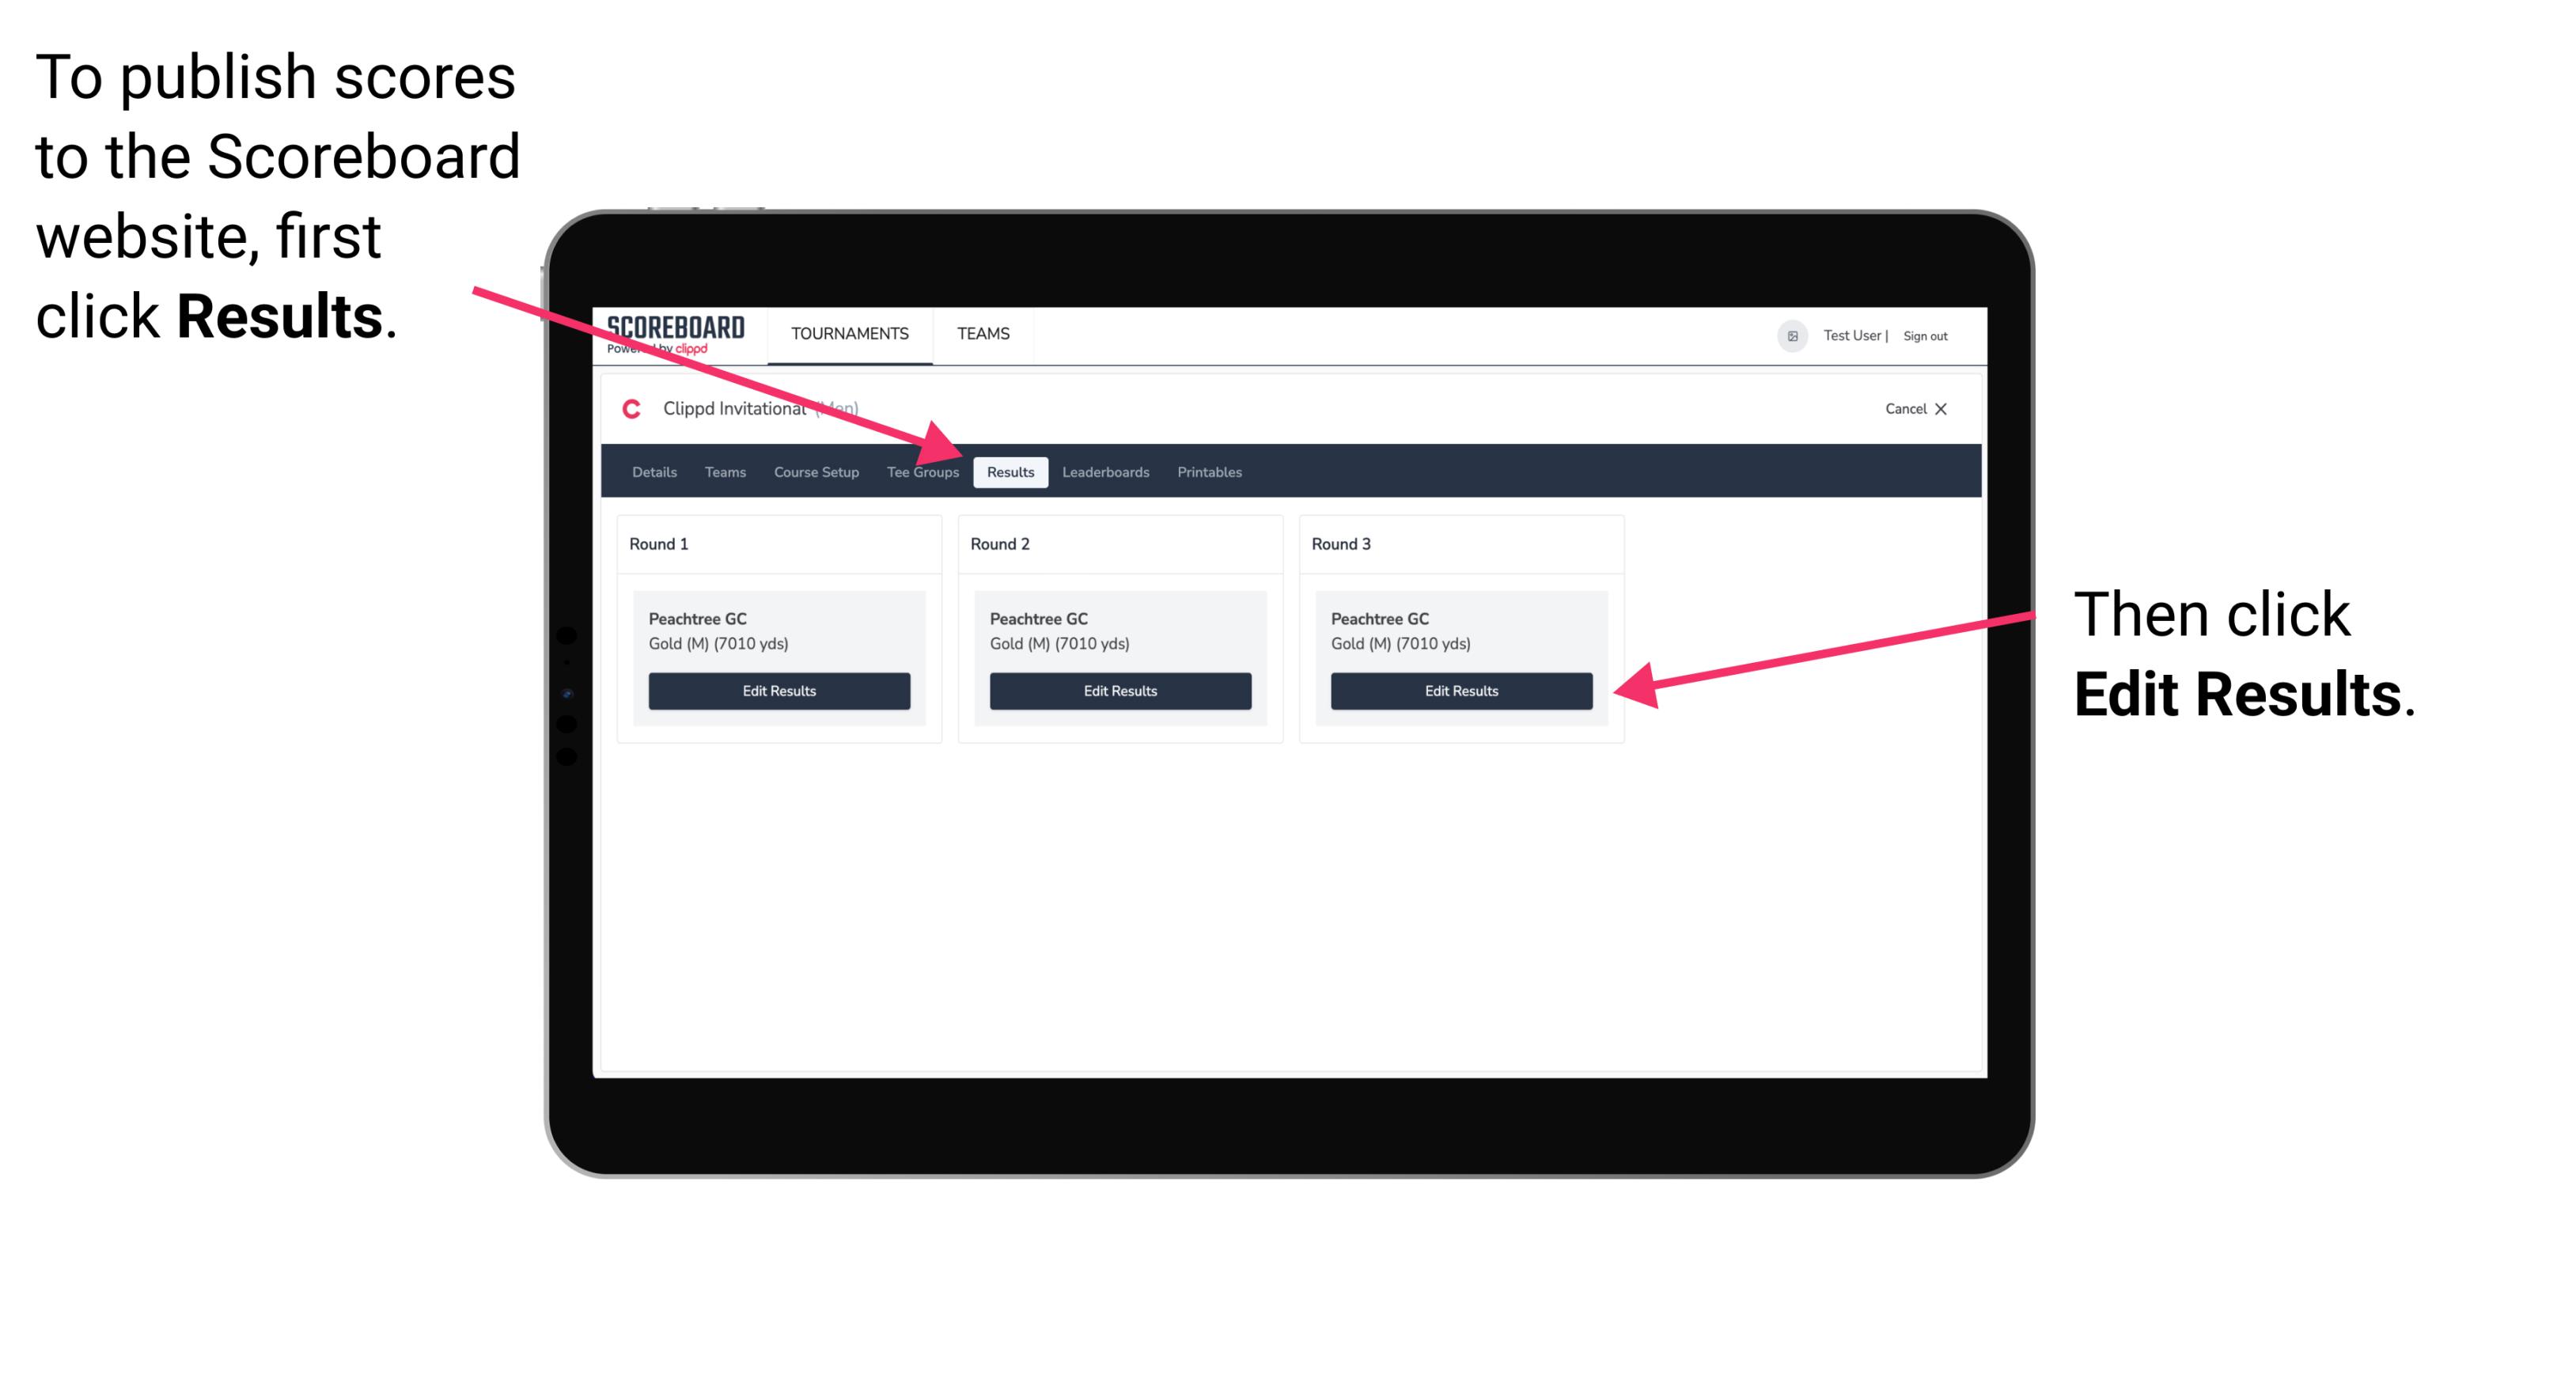Image resolution: width=2576 pixels, height=1386 pixels.
Task: Open the Course Setup tab
Action: click(x=816, y=471)
